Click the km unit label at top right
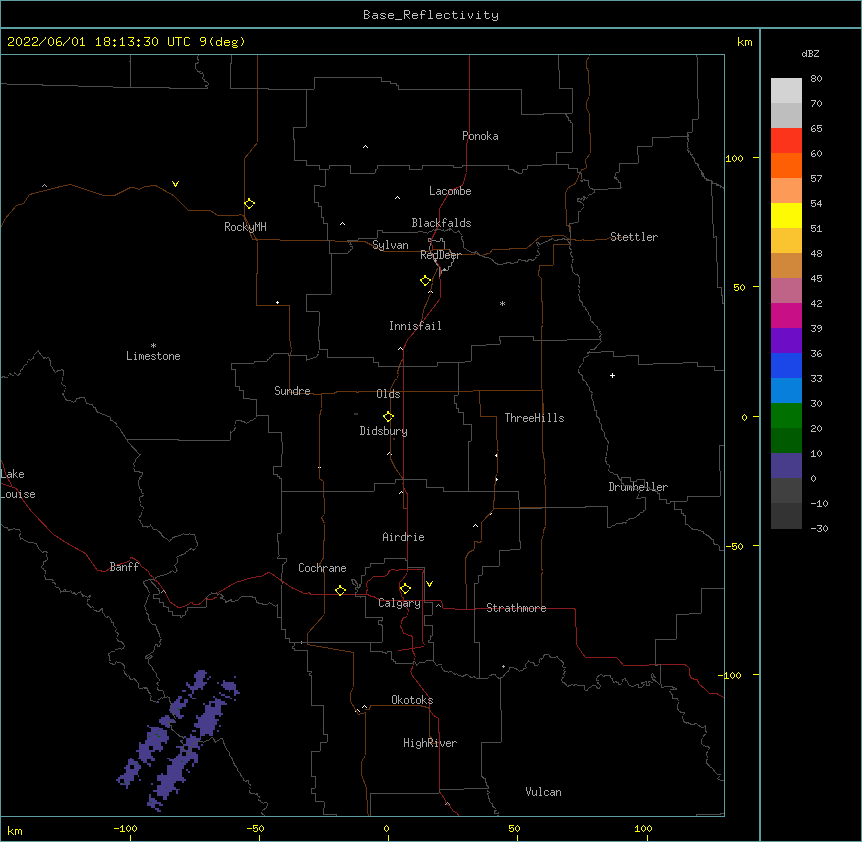 tap(744, 42)
